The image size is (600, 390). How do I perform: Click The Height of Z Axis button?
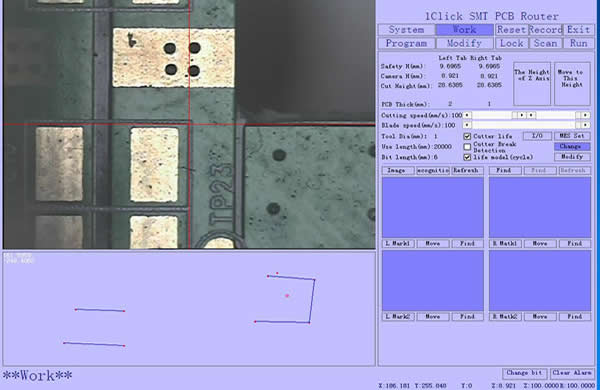pyautogui.click(x=532, y=84)
